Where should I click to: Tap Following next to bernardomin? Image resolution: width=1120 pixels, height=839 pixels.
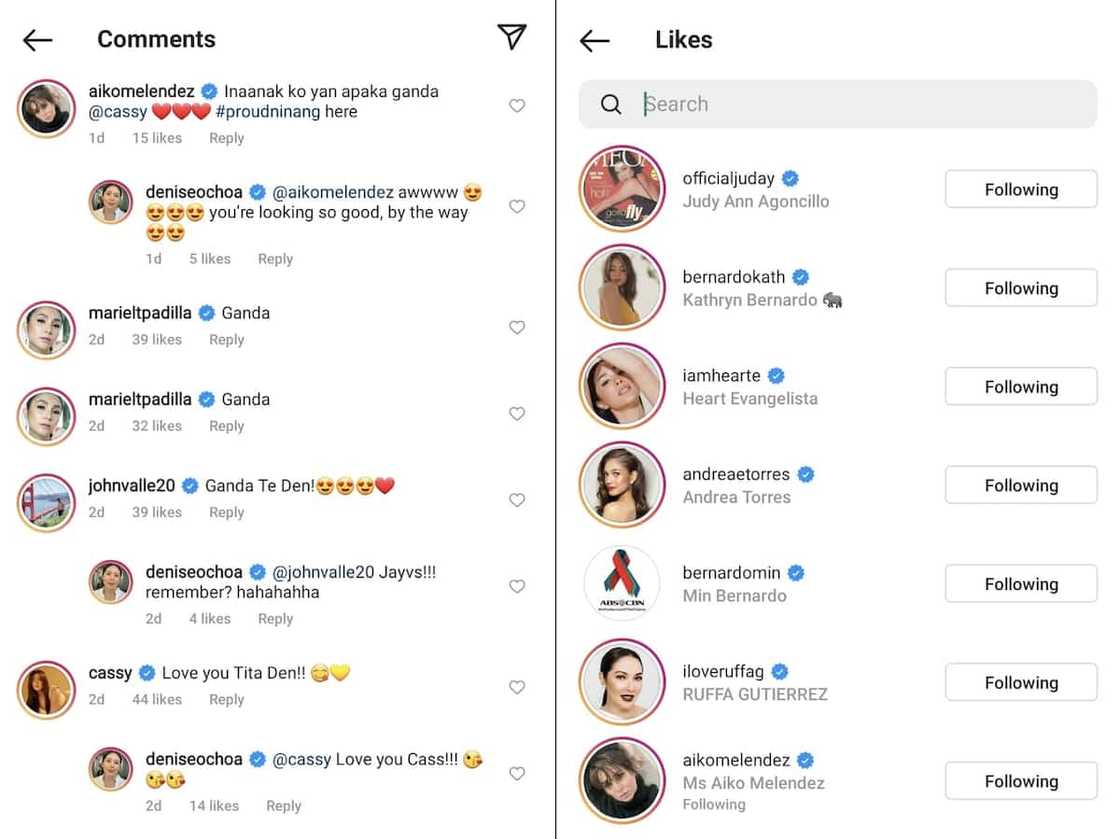[1020, 583]
